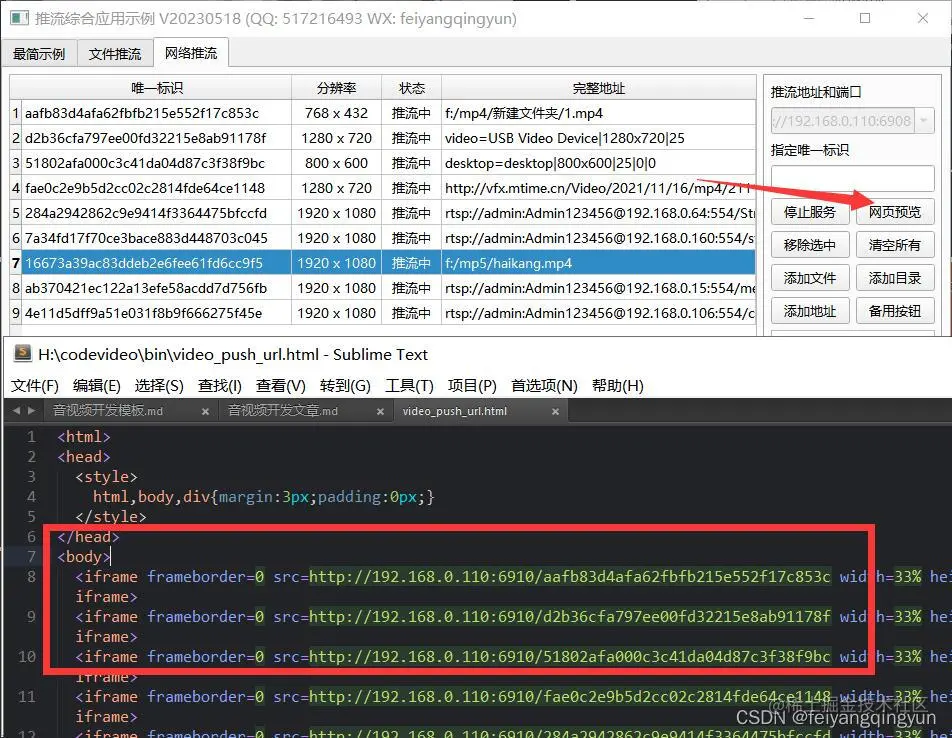Click the 添加地址 button
The width and height of the screenshot is (952, 738).
tap(810, 311)
